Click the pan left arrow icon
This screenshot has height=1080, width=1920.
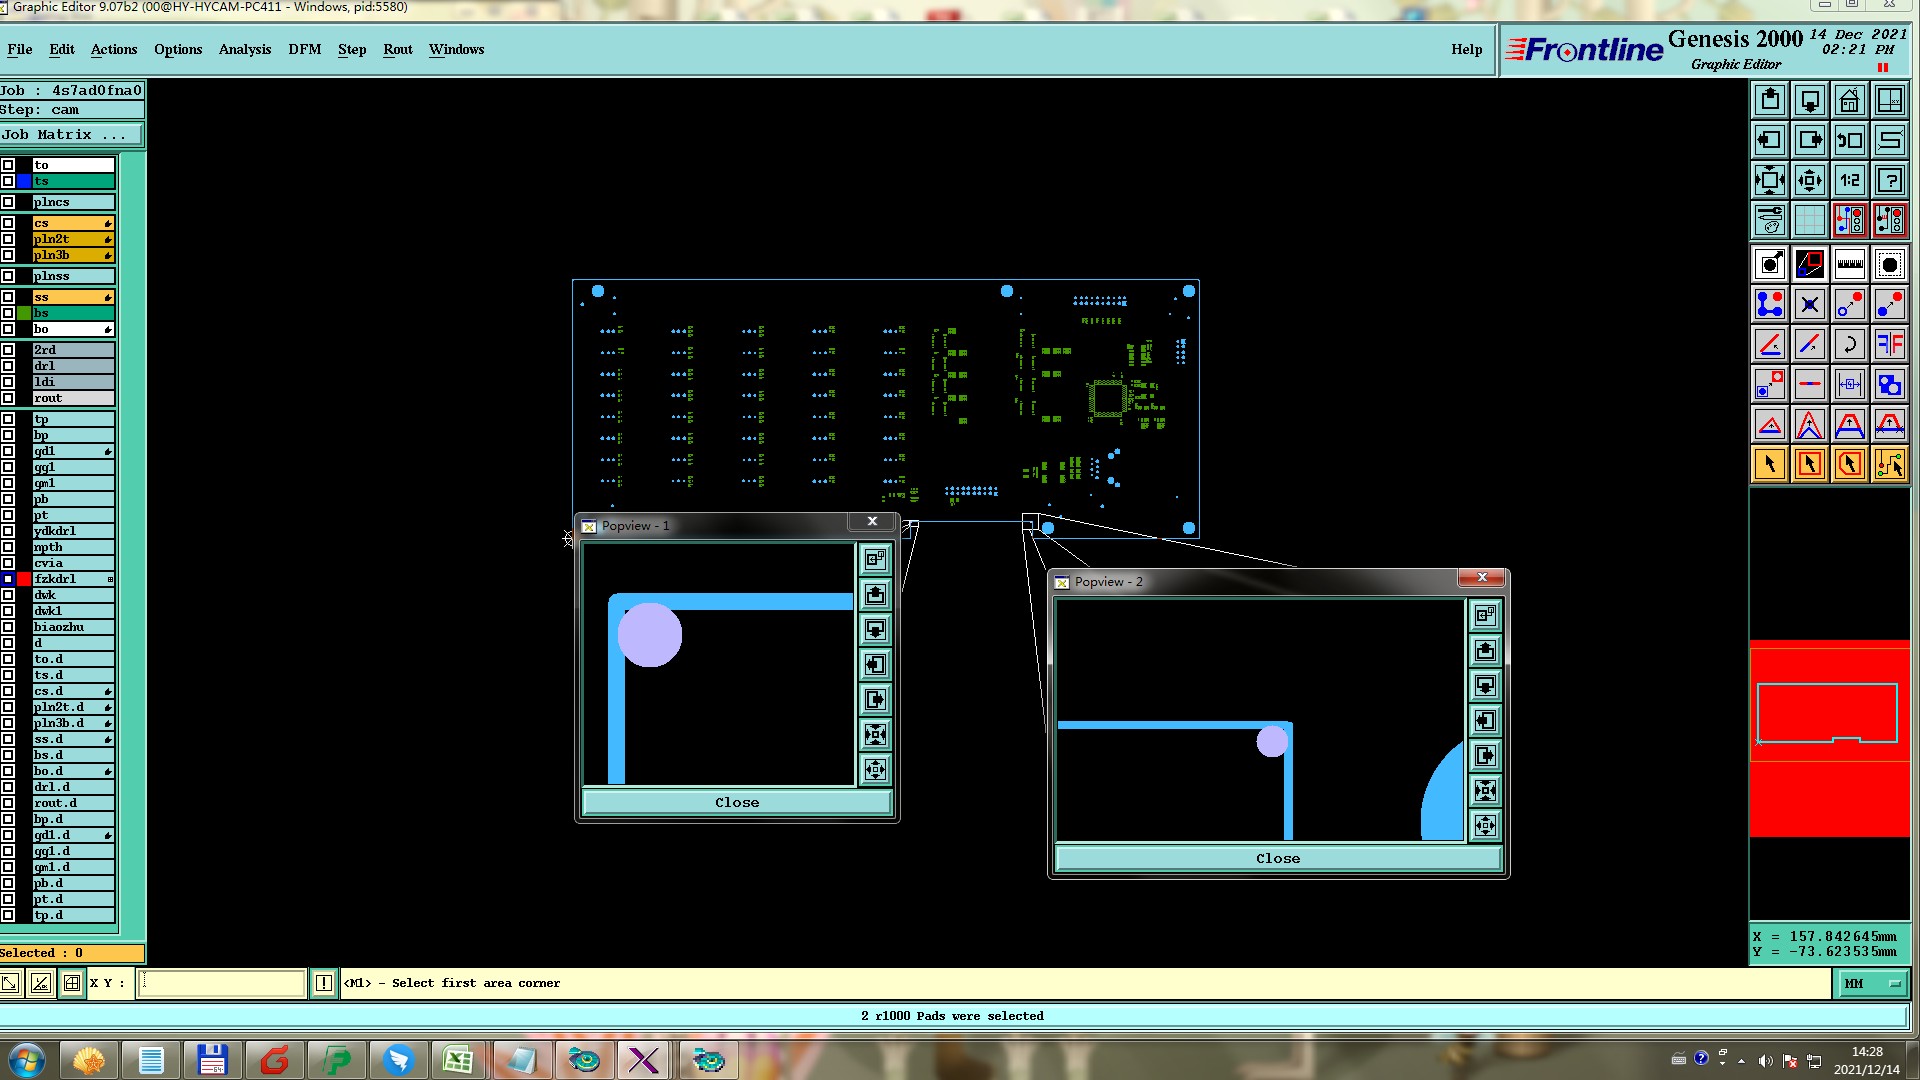coord(1769,140)
